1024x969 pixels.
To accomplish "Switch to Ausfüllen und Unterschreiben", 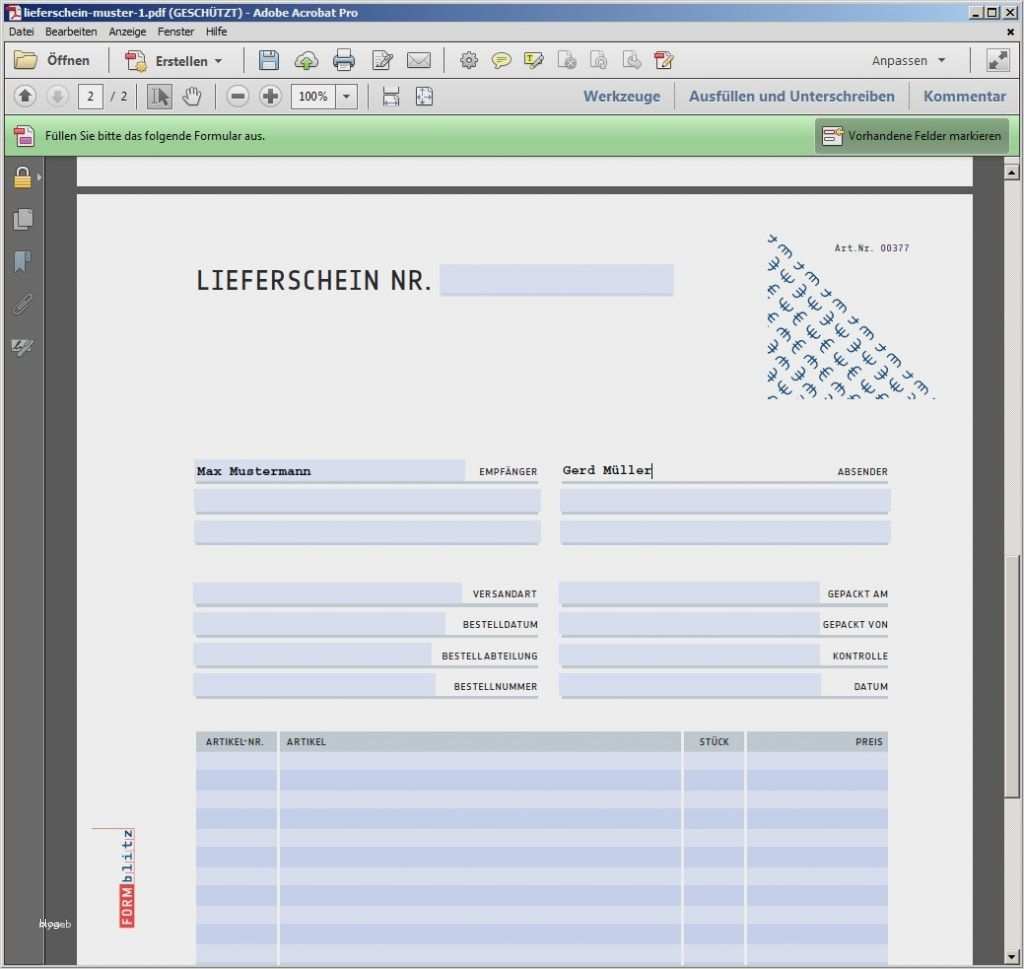I will click(792, 96).
